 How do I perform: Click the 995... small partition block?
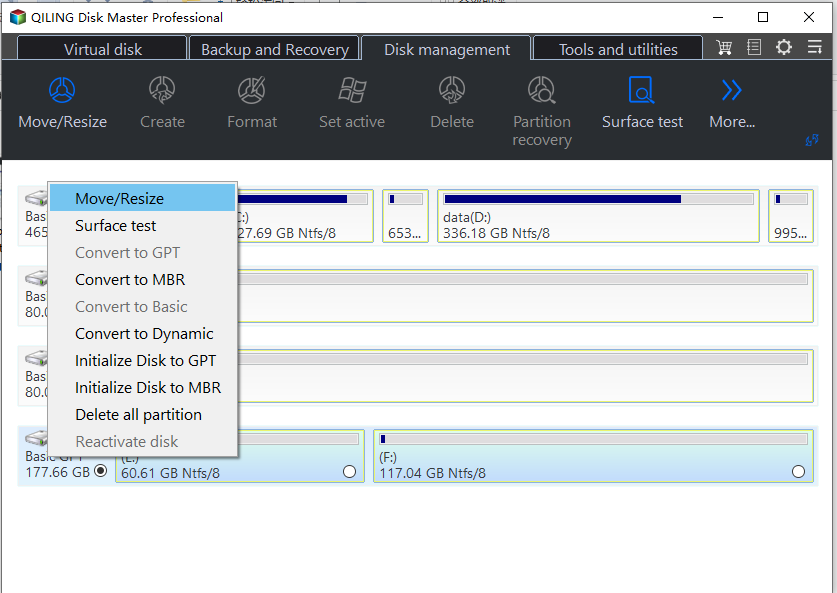tap(791, 216)
